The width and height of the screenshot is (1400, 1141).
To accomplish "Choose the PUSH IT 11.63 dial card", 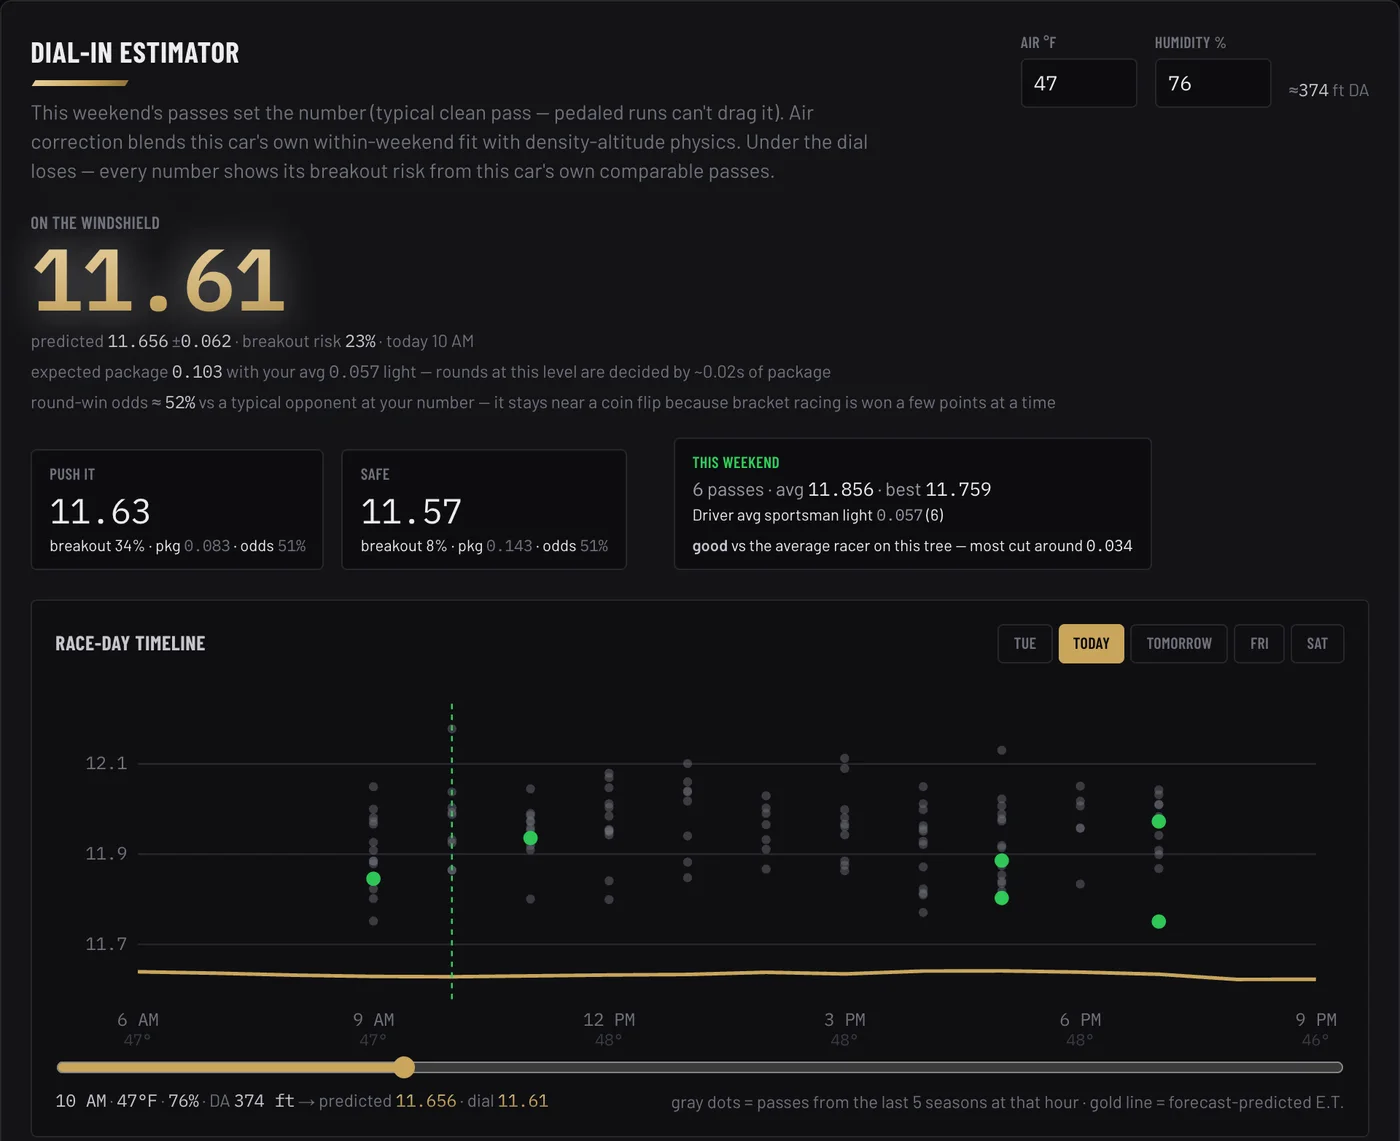I will tap(177, 509).
